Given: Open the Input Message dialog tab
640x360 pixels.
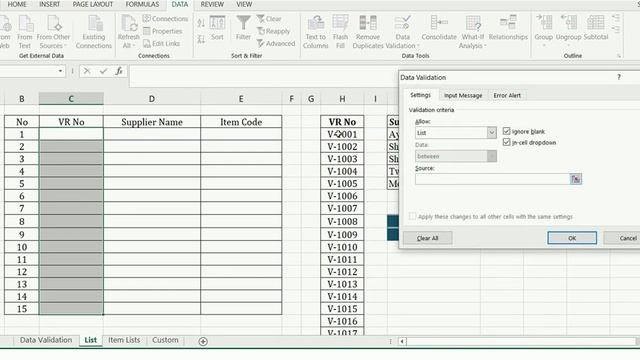Looking at the screenshot, I should coord(463,96).
